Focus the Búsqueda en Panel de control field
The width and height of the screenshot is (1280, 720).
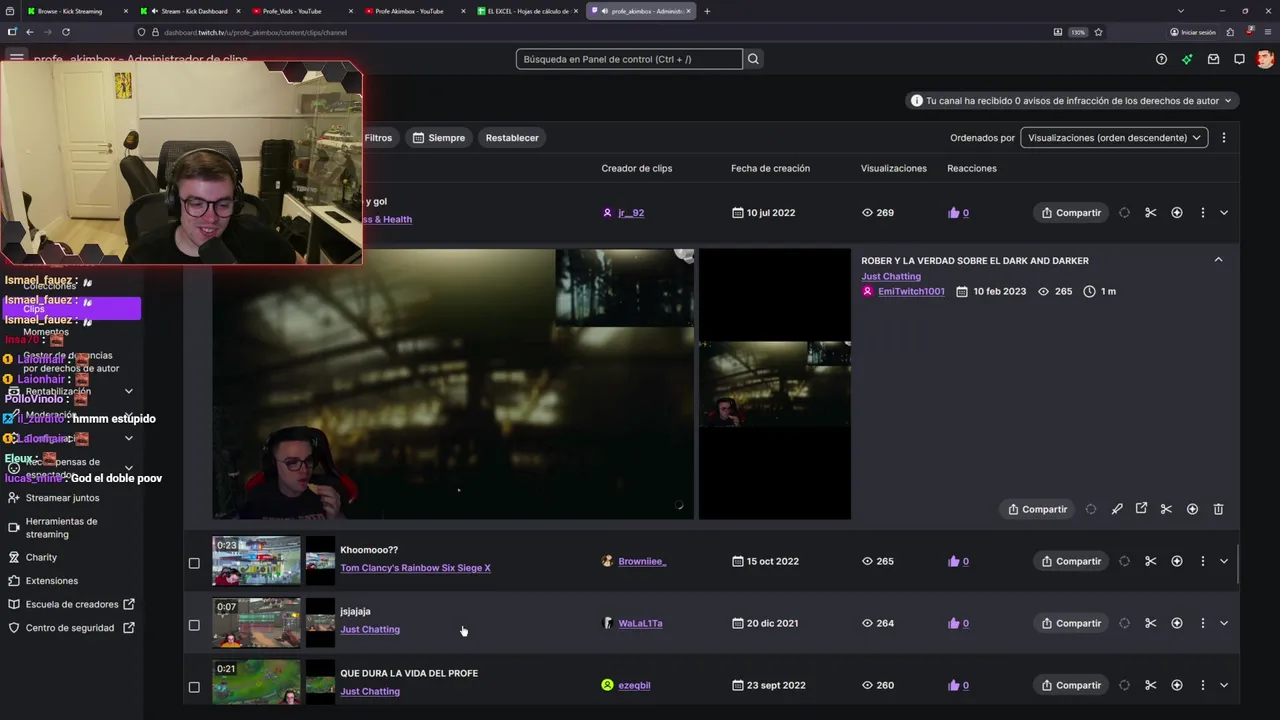tap(629, 59)
